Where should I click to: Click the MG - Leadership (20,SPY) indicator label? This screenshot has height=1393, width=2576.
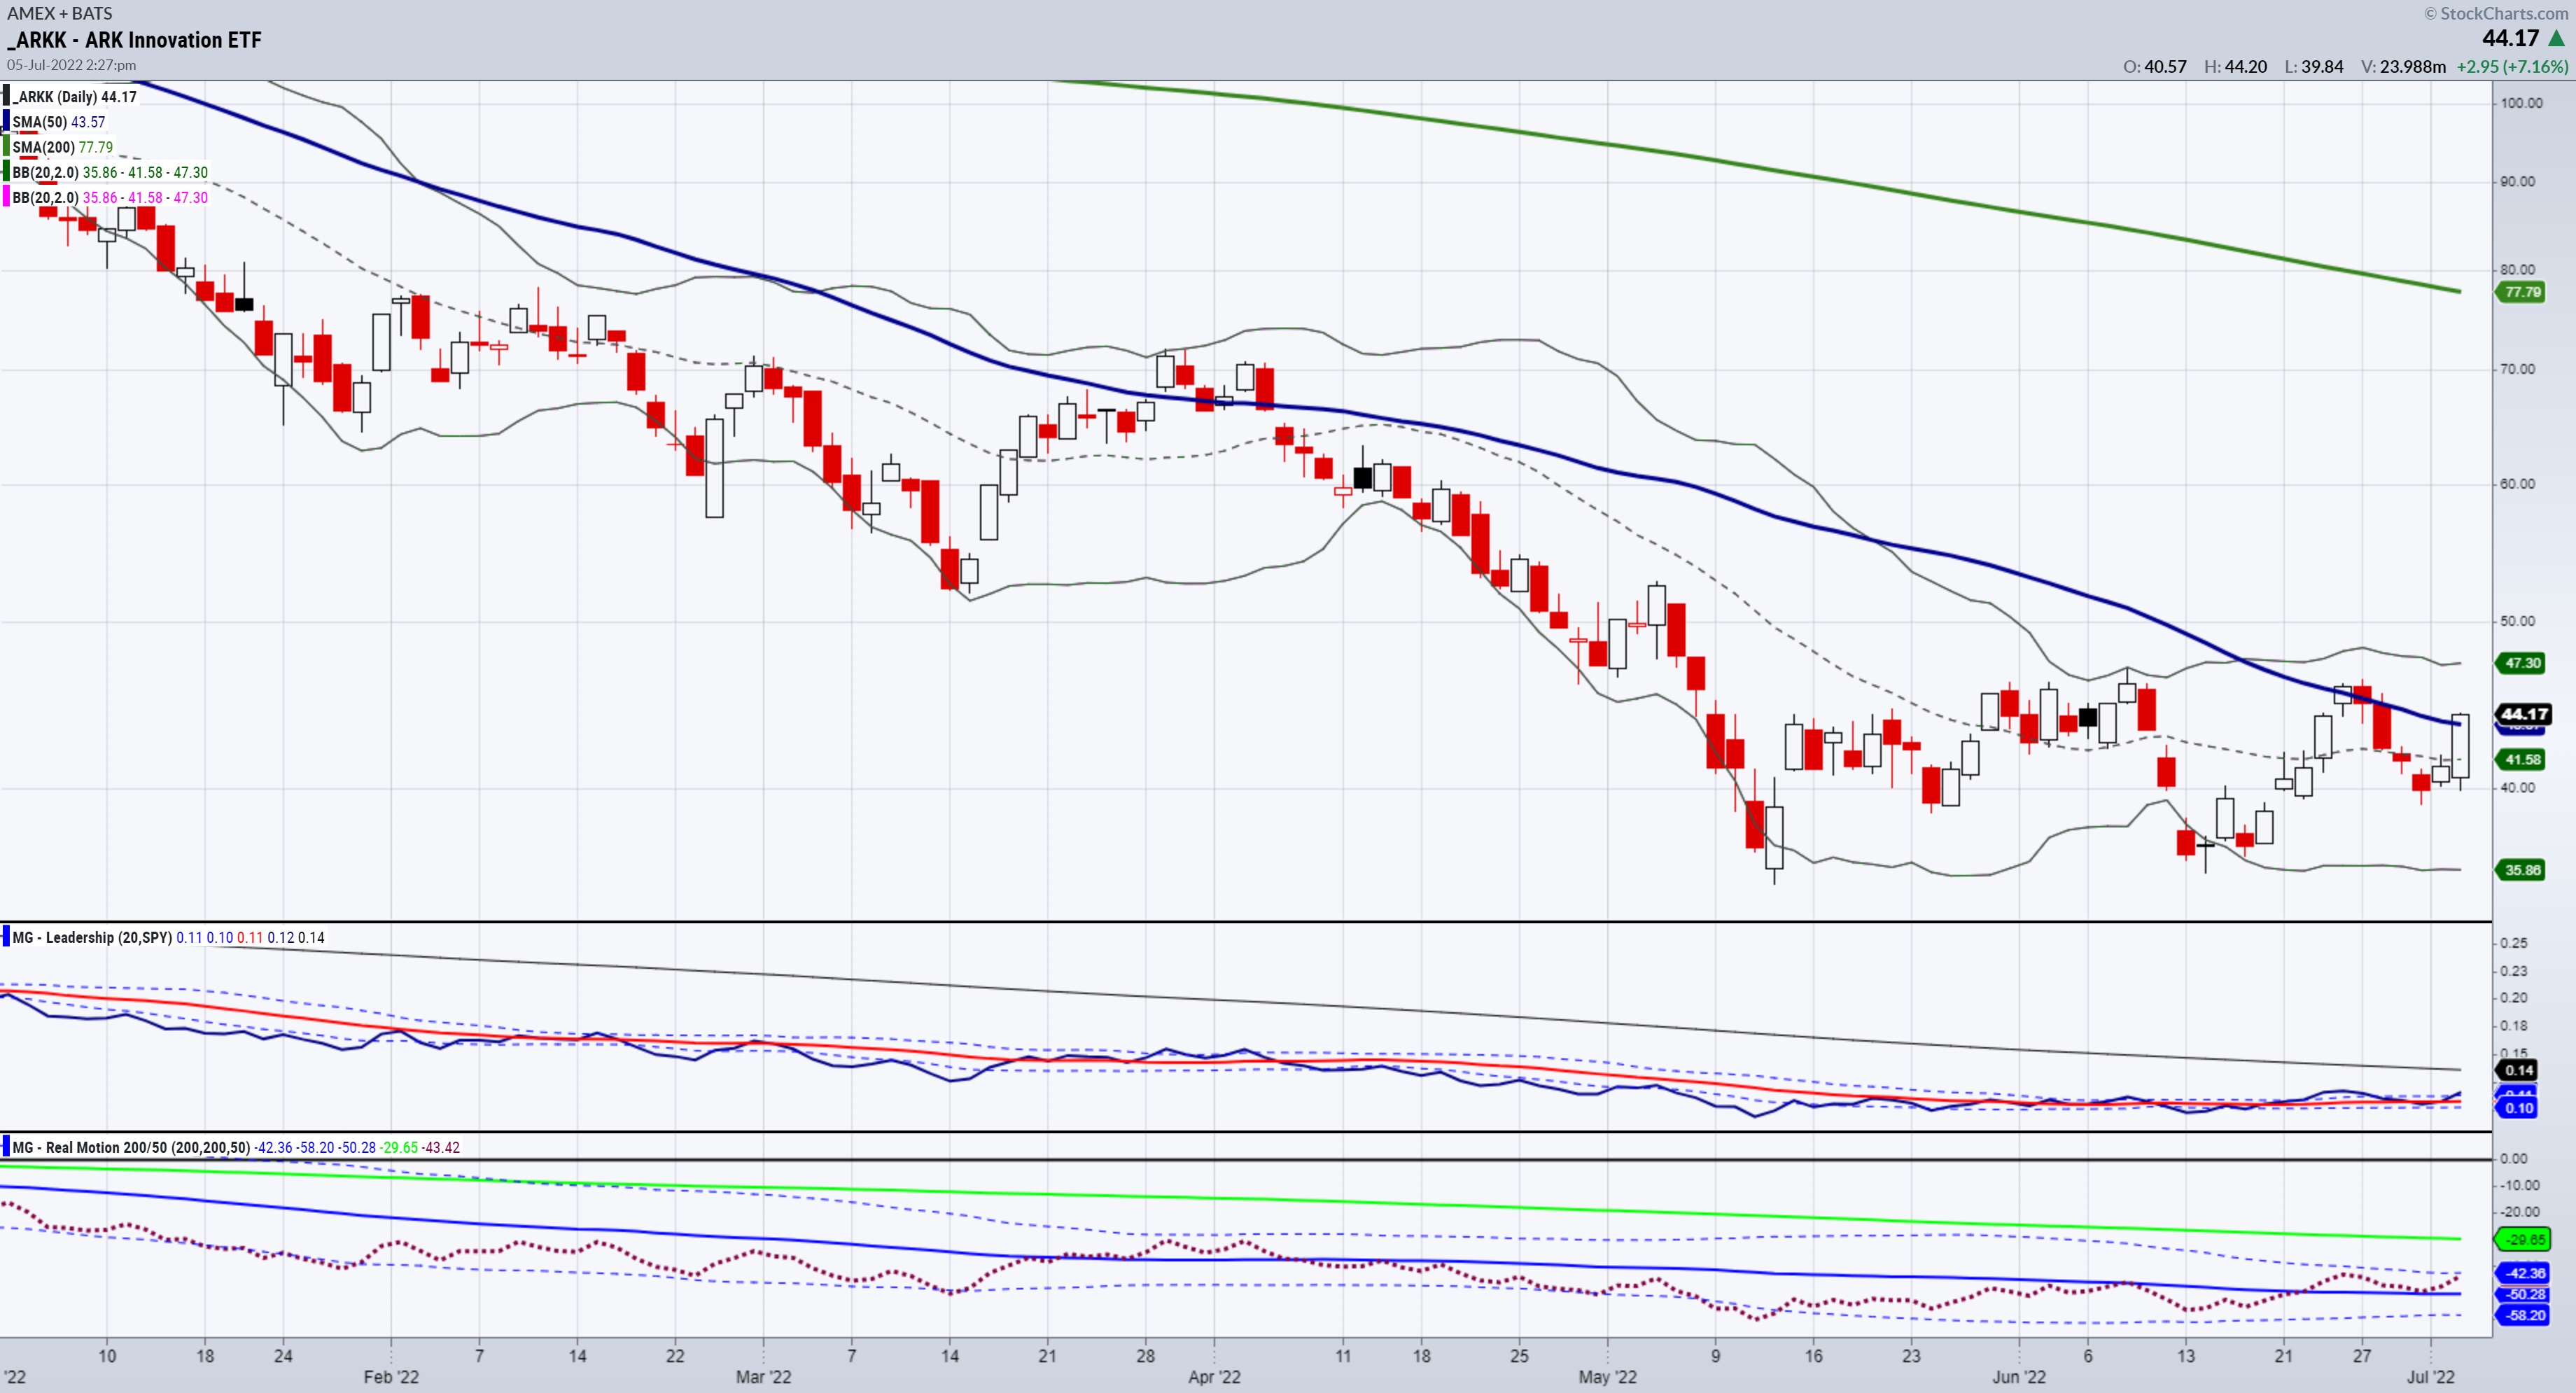pyautogui.click(x=92, y=938)
